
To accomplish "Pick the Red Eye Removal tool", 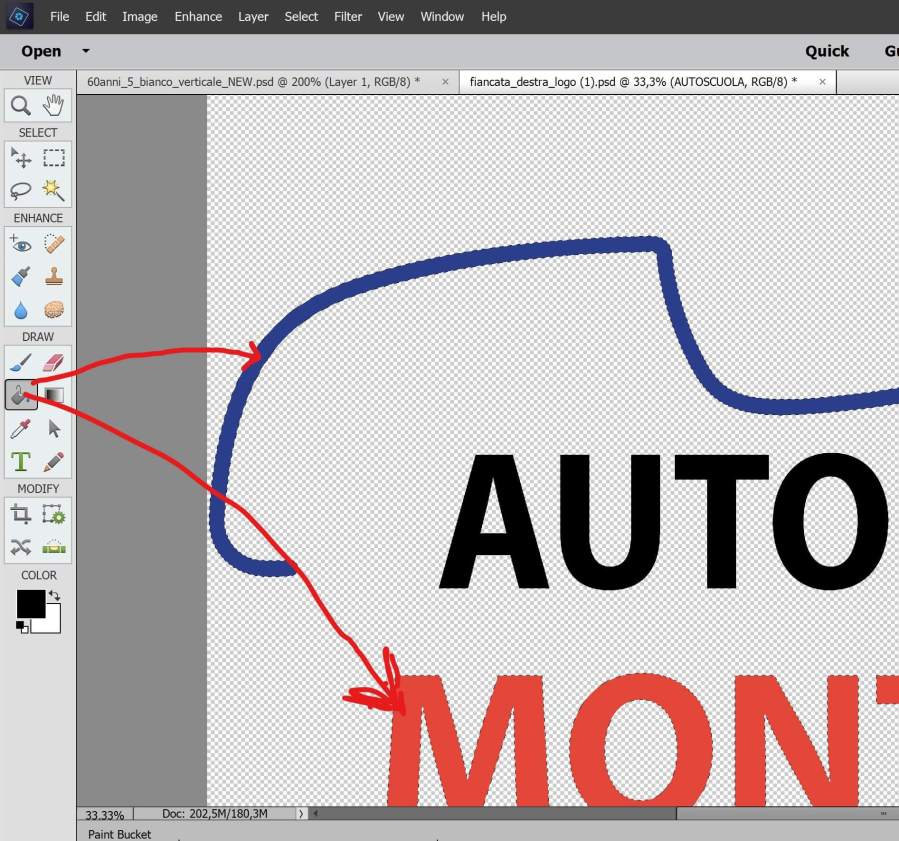I will 21,244.
